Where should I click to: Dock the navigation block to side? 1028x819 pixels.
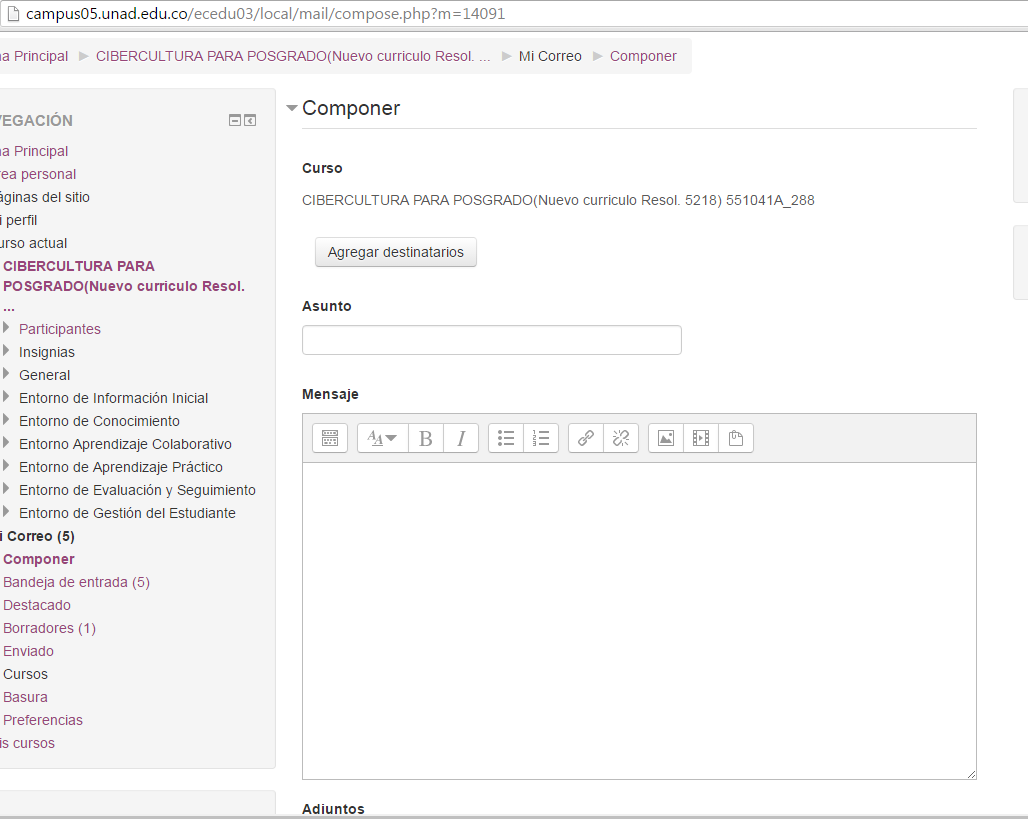[x=250, y=121]
